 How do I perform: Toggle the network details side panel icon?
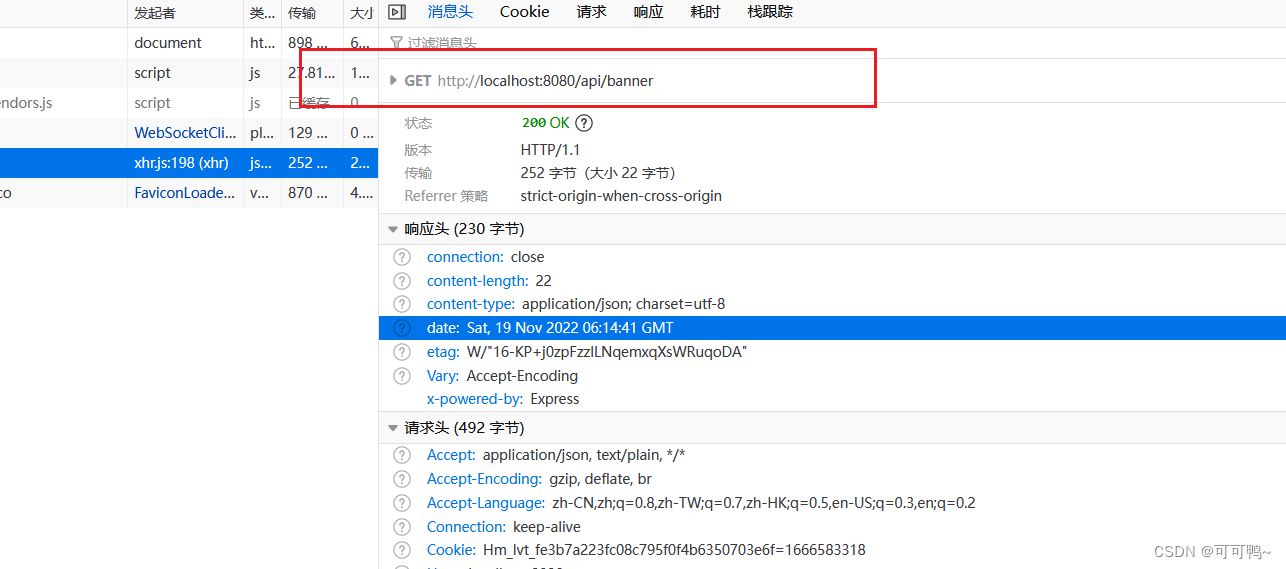(397, 12)
